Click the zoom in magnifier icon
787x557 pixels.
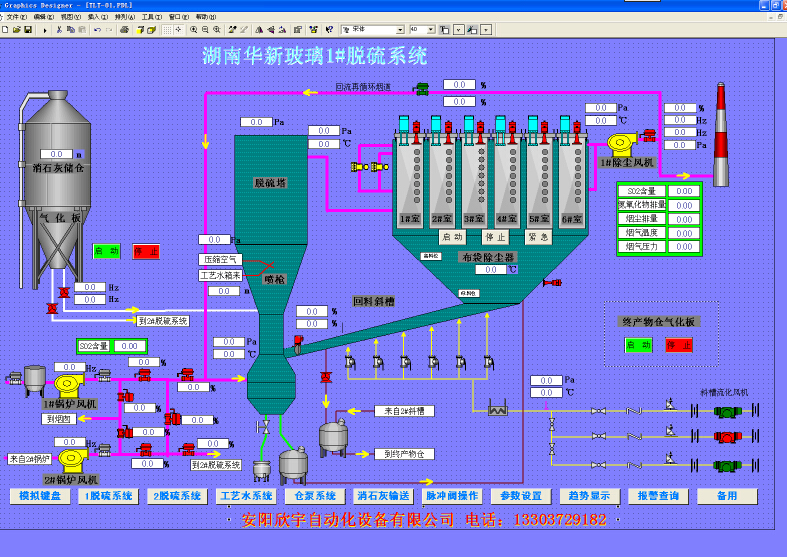pos(193,30)
